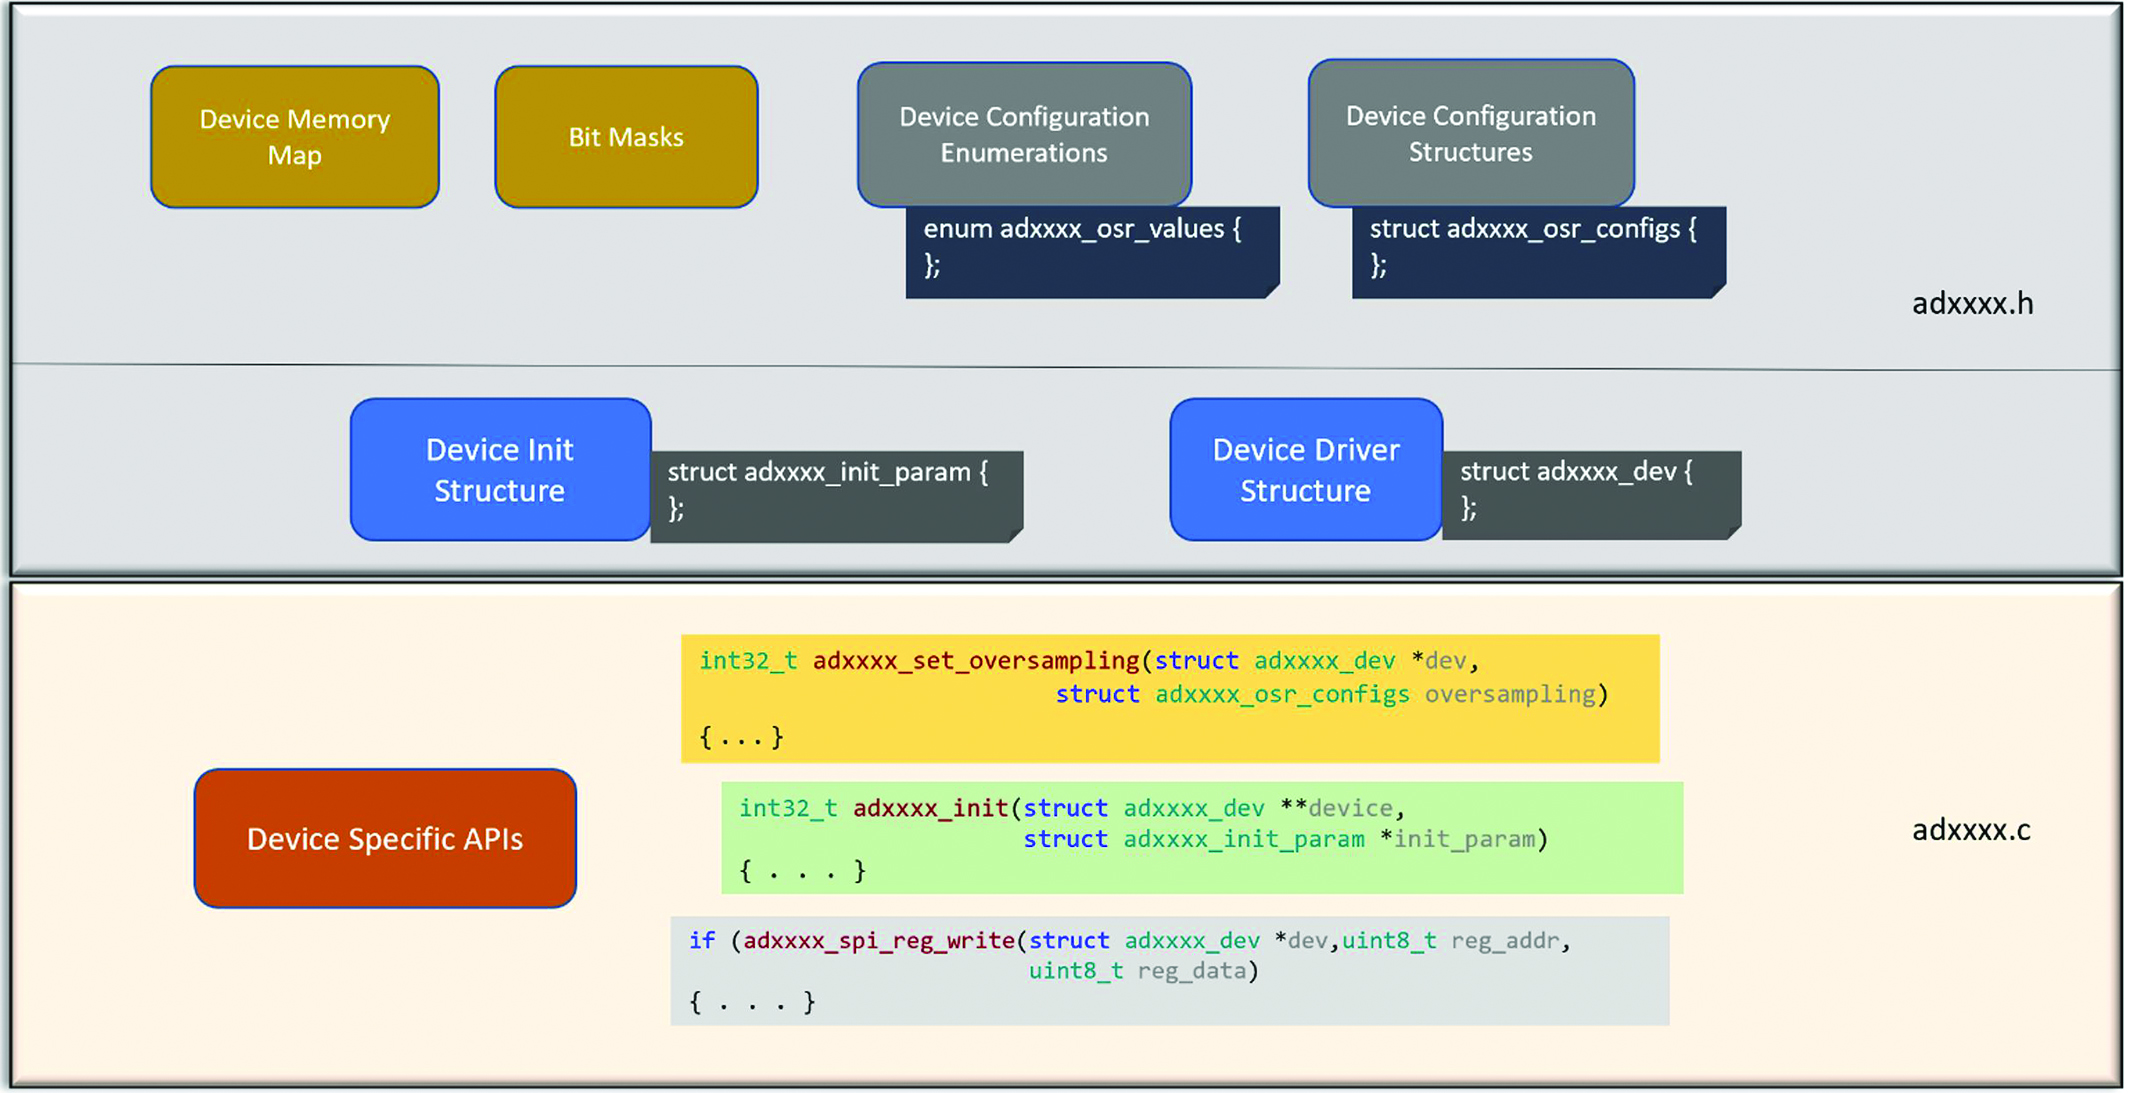The width and height of the screenshot is (2130, 1093).
Task: Select the Device Configuration Structures box
Action: click(1471, 133)
